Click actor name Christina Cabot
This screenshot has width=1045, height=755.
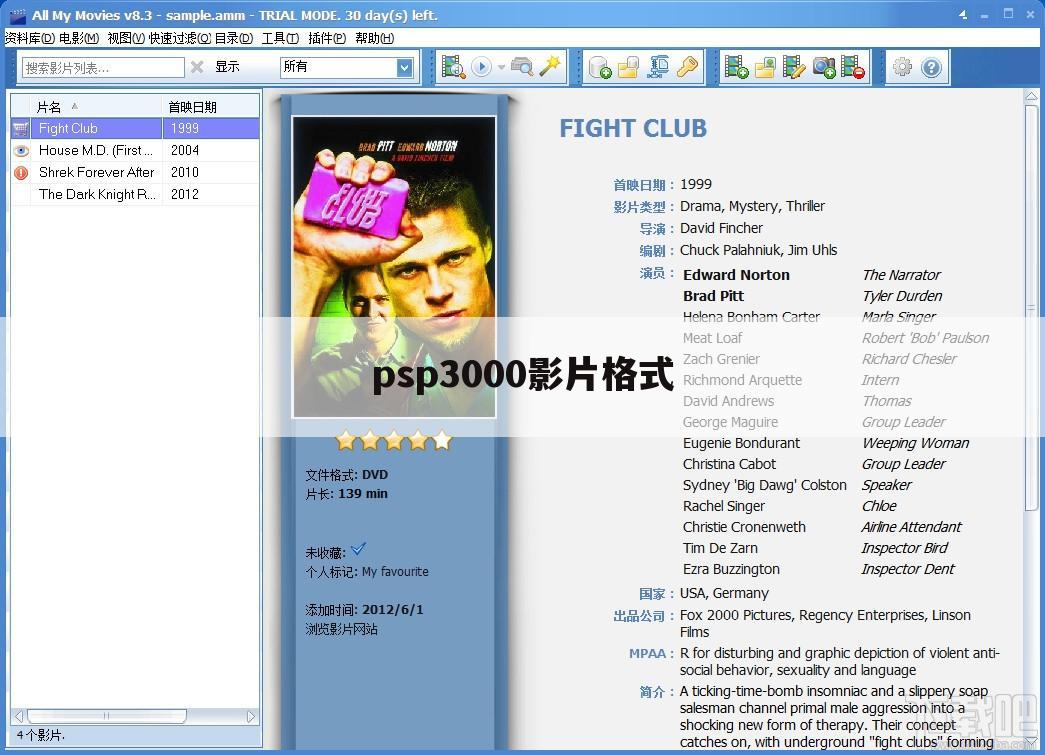coord(729,464)
